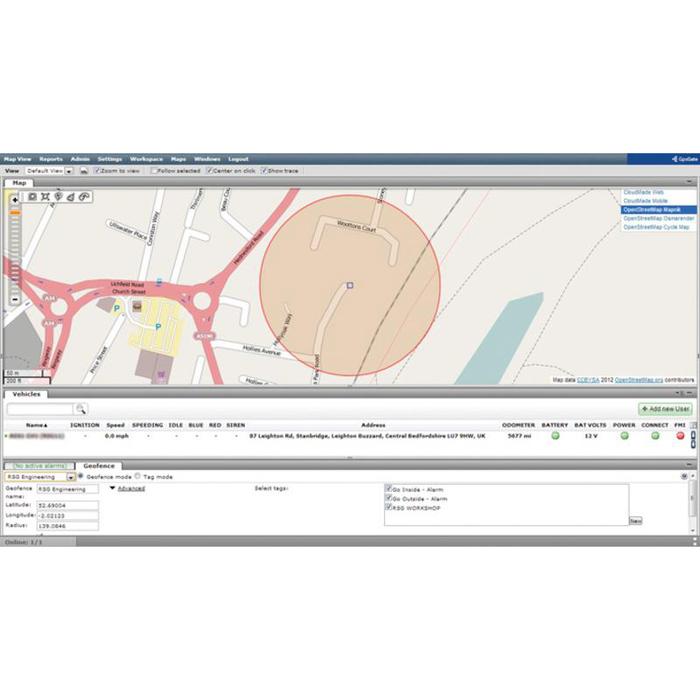Click the map zoom in plus button

point(15,200)
